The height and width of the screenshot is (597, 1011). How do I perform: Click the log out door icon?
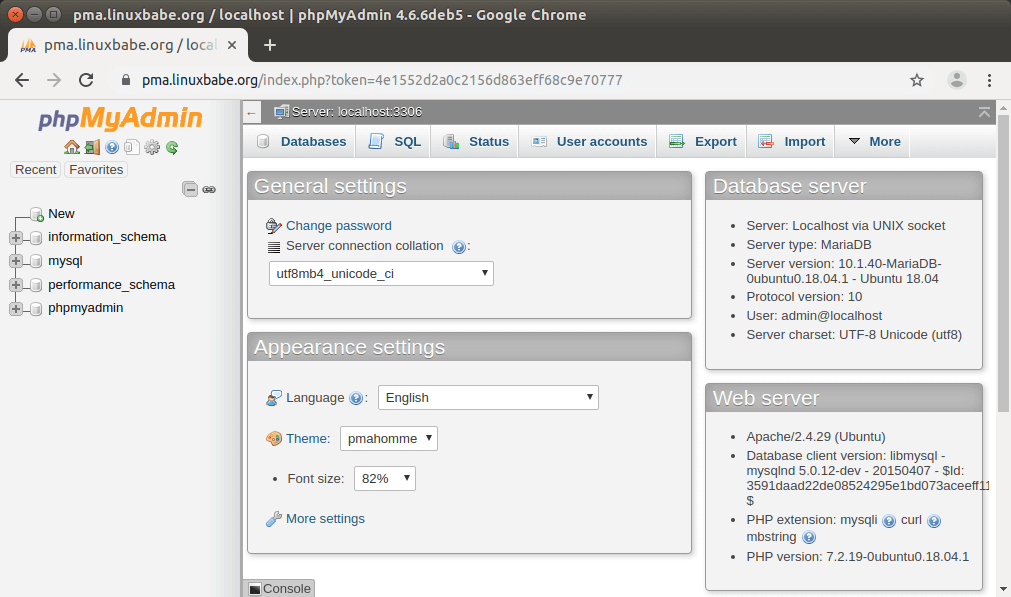92,147
